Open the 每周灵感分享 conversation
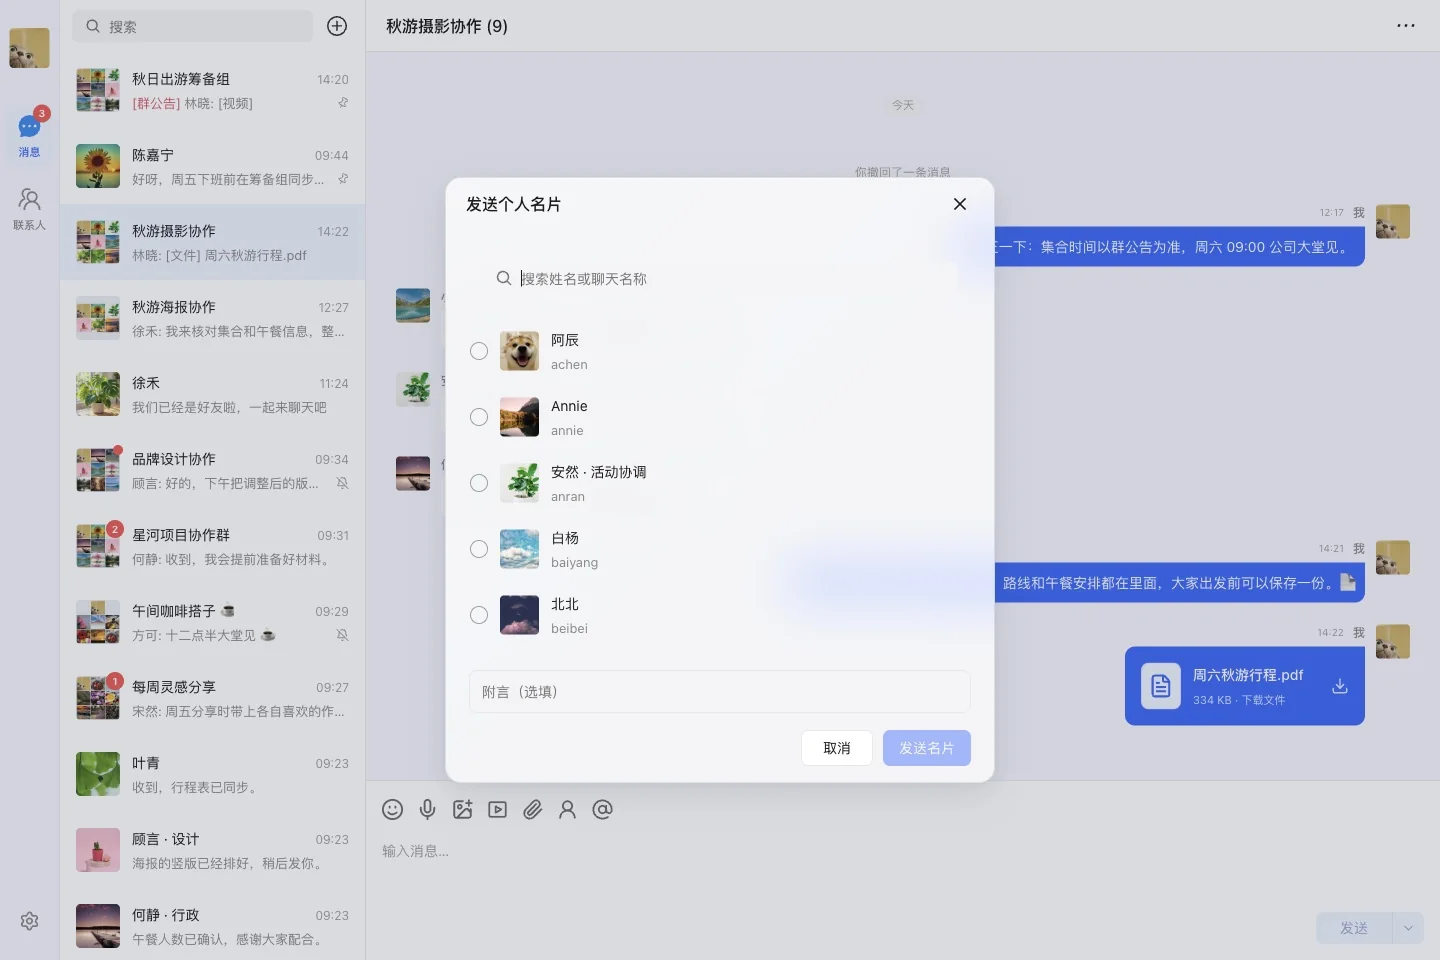The height and width of the screenshot is (960, 1440). click(x=212, y=698)
